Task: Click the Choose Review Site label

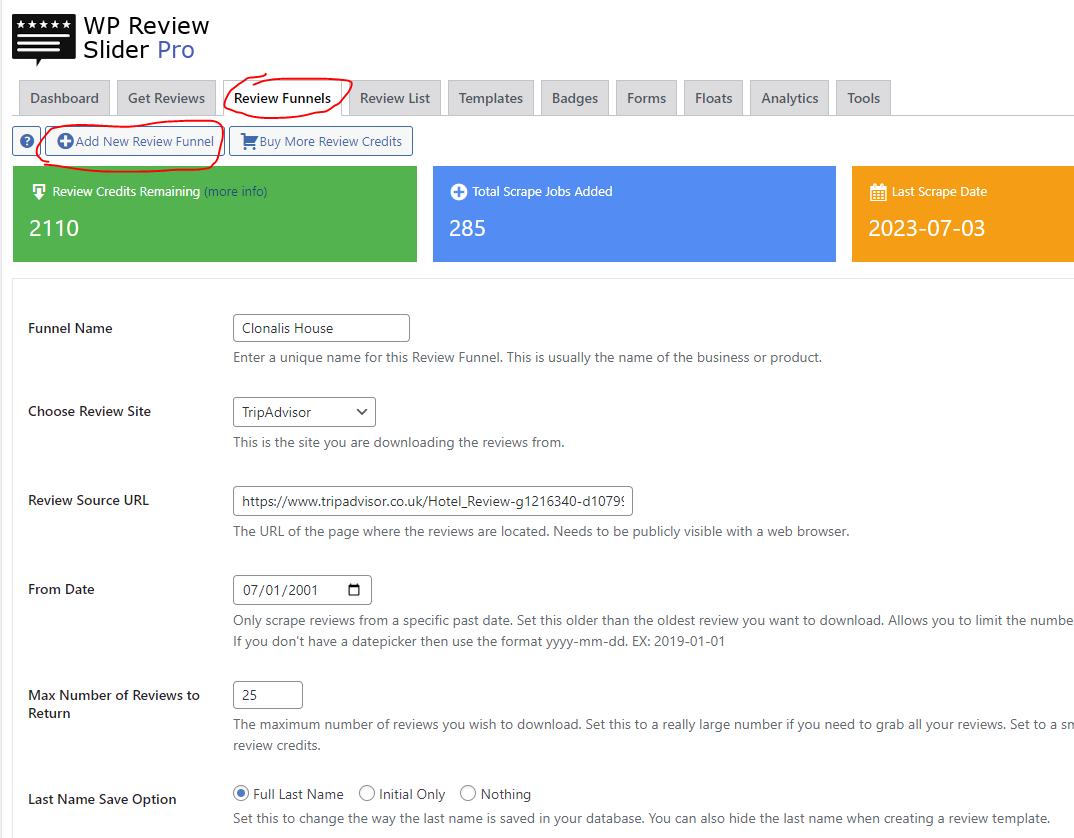Action: coord(90,411)
